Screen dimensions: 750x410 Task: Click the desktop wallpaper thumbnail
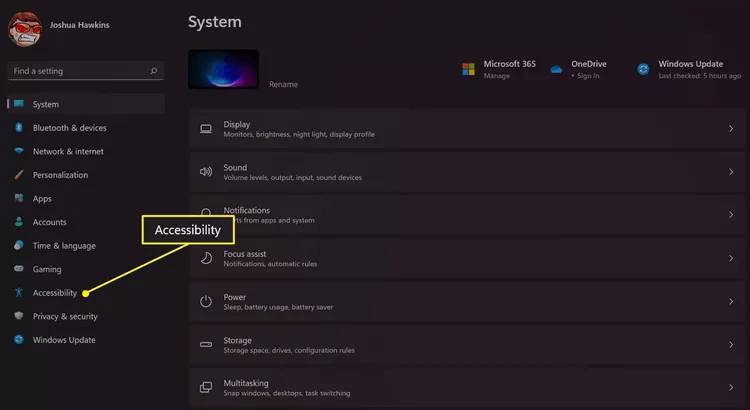[x=223, y=69]
